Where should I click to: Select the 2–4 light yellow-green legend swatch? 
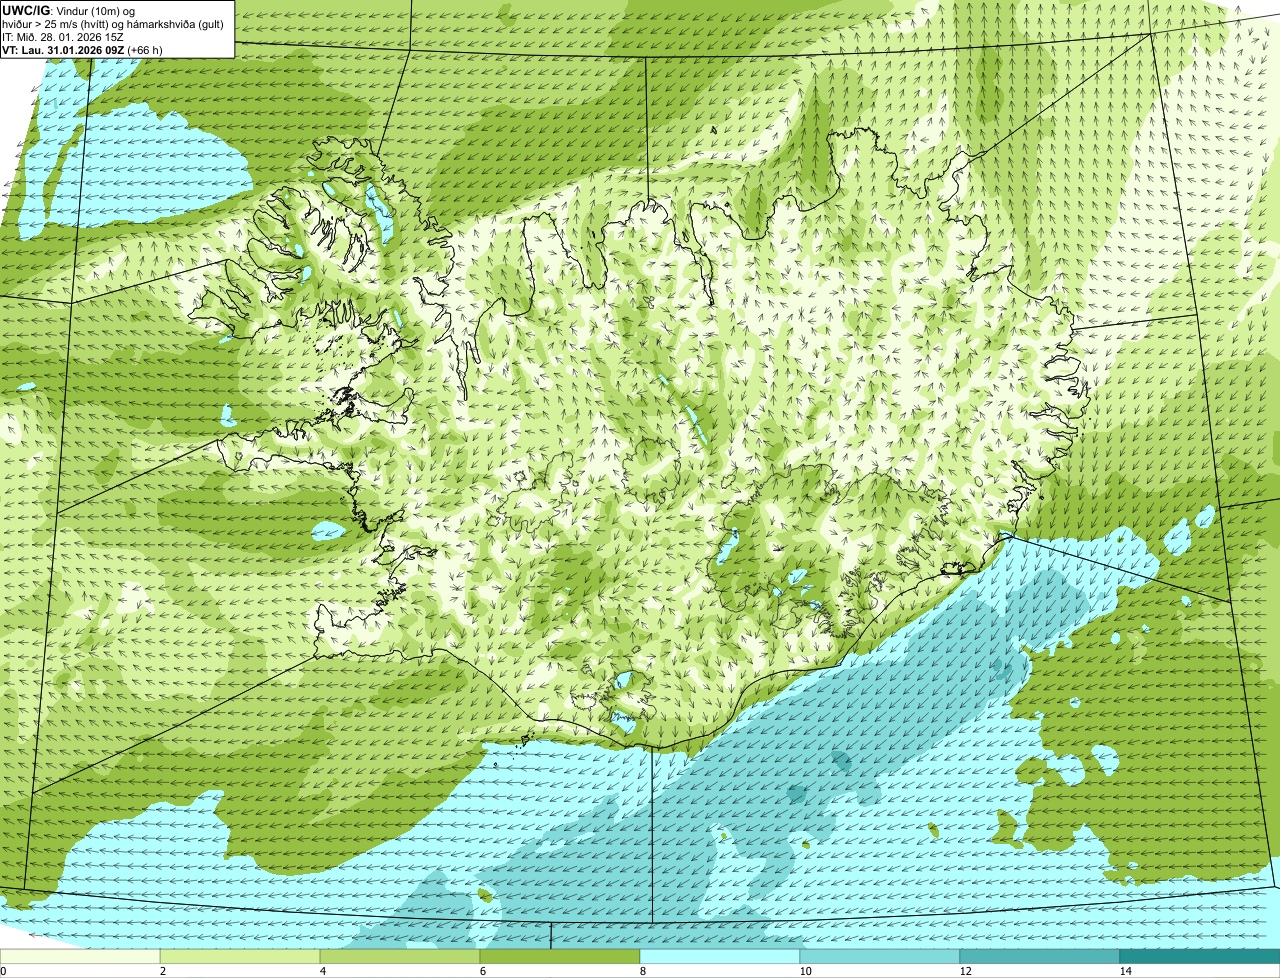click(241, 957)
